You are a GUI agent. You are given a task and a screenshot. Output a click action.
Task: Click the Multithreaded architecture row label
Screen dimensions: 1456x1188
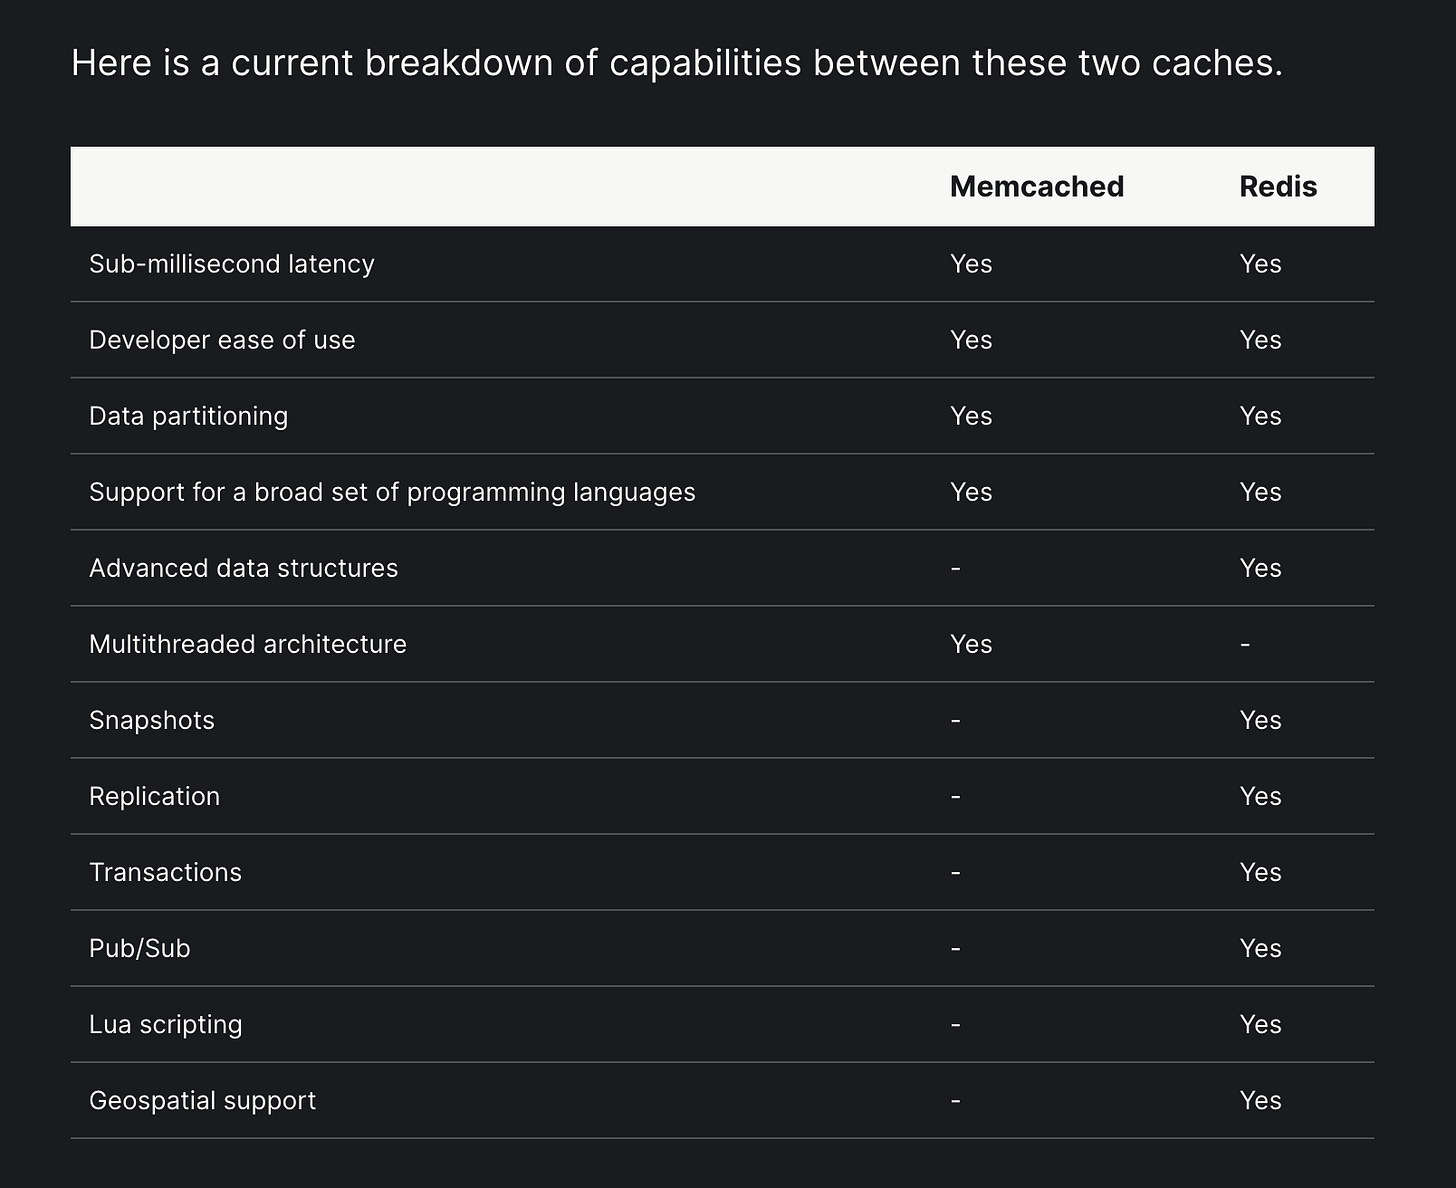[x=248, y=644]
